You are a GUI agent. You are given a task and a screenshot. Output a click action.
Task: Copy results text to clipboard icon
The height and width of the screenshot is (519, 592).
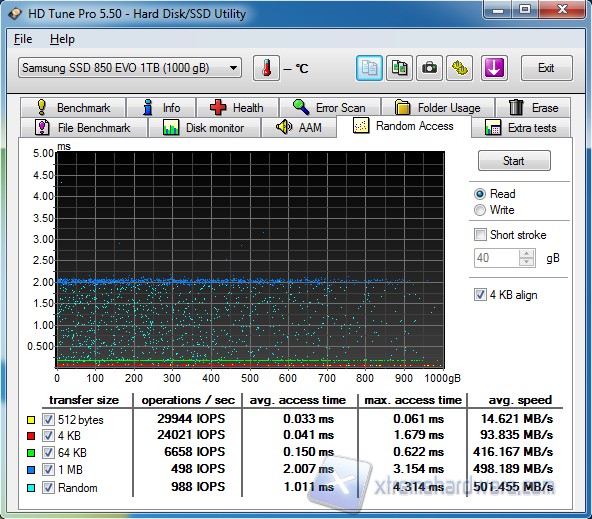tap(369, 68)
